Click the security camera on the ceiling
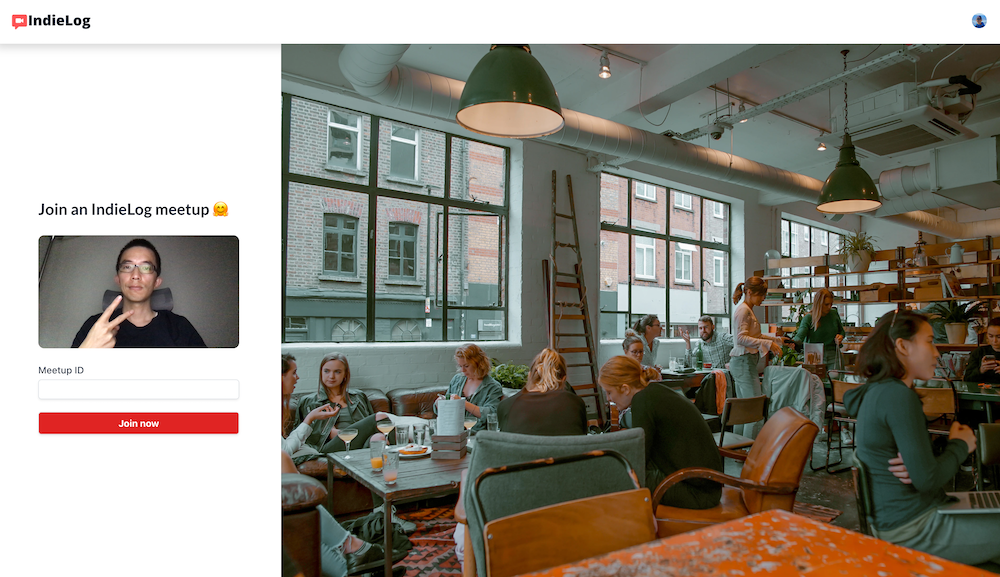The height and width of the screenshot is (577, 1000). [717, 133]
